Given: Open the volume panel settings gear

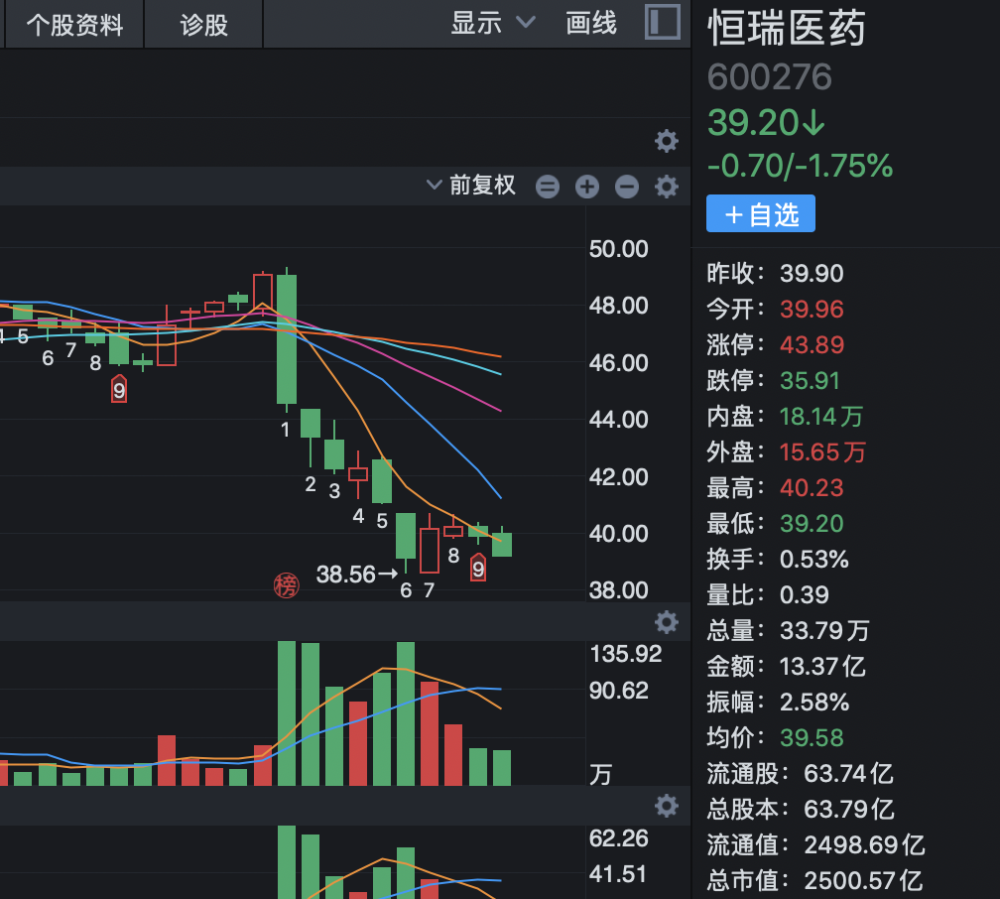Looking at the screenshot, I should click(x=666, y=623).
